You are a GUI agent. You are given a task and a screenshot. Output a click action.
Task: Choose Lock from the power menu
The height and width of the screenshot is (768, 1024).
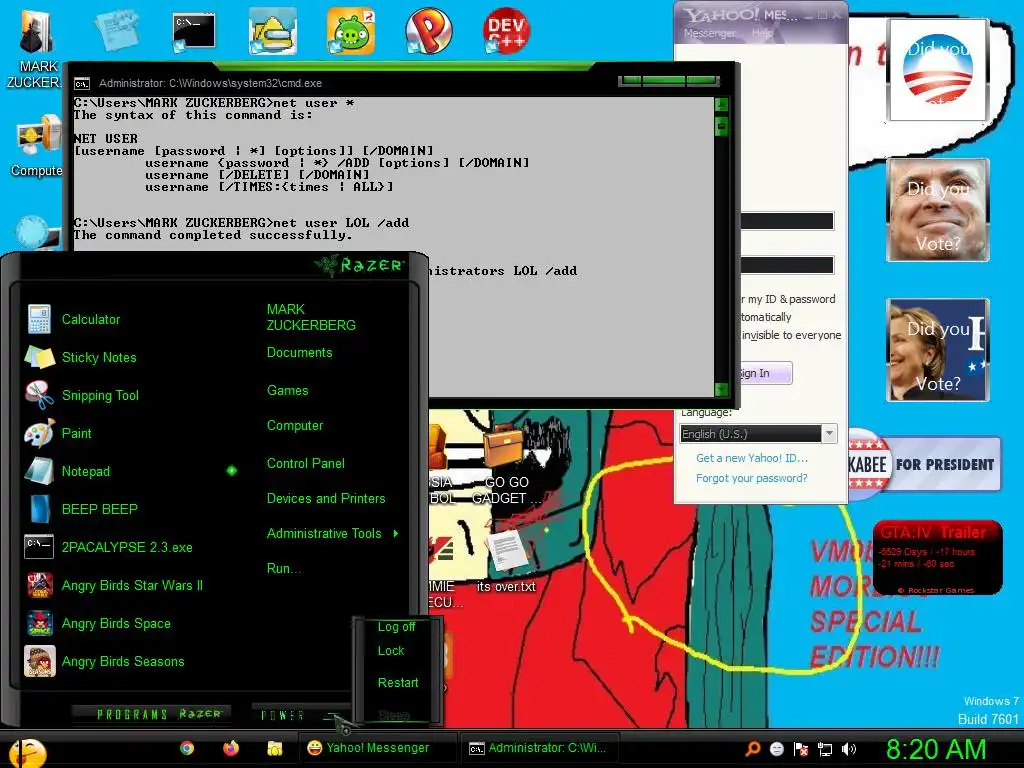pos(391,651)
